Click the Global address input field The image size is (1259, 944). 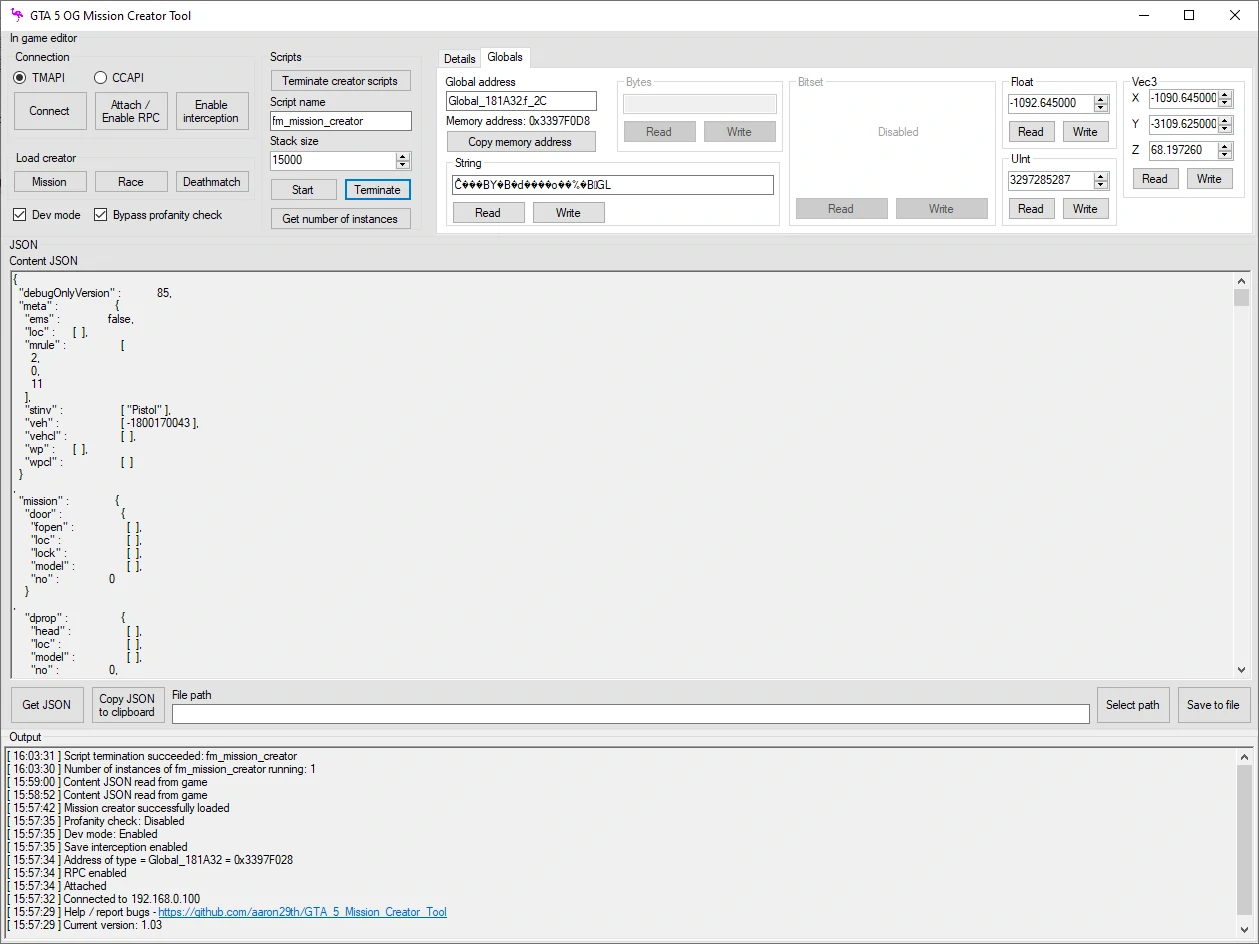pos(521,101)
